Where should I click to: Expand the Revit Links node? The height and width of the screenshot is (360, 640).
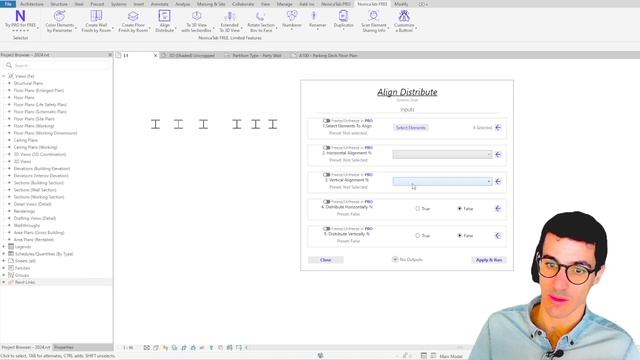[x=4, y=282]
